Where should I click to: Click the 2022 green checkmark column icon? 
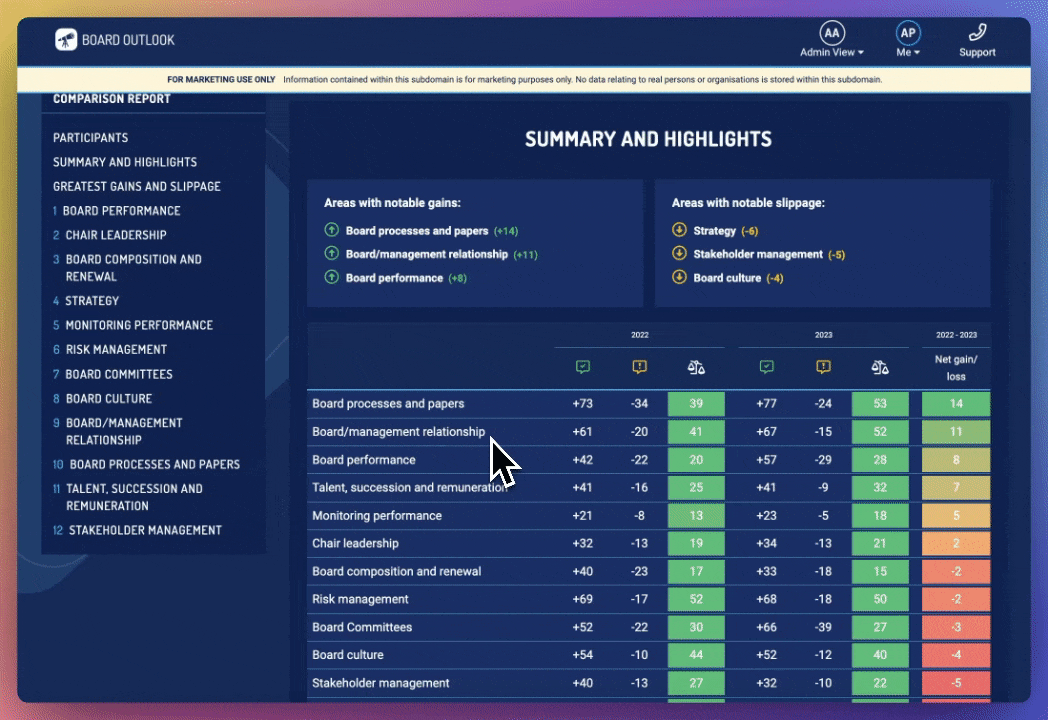(x=583, y=367)
